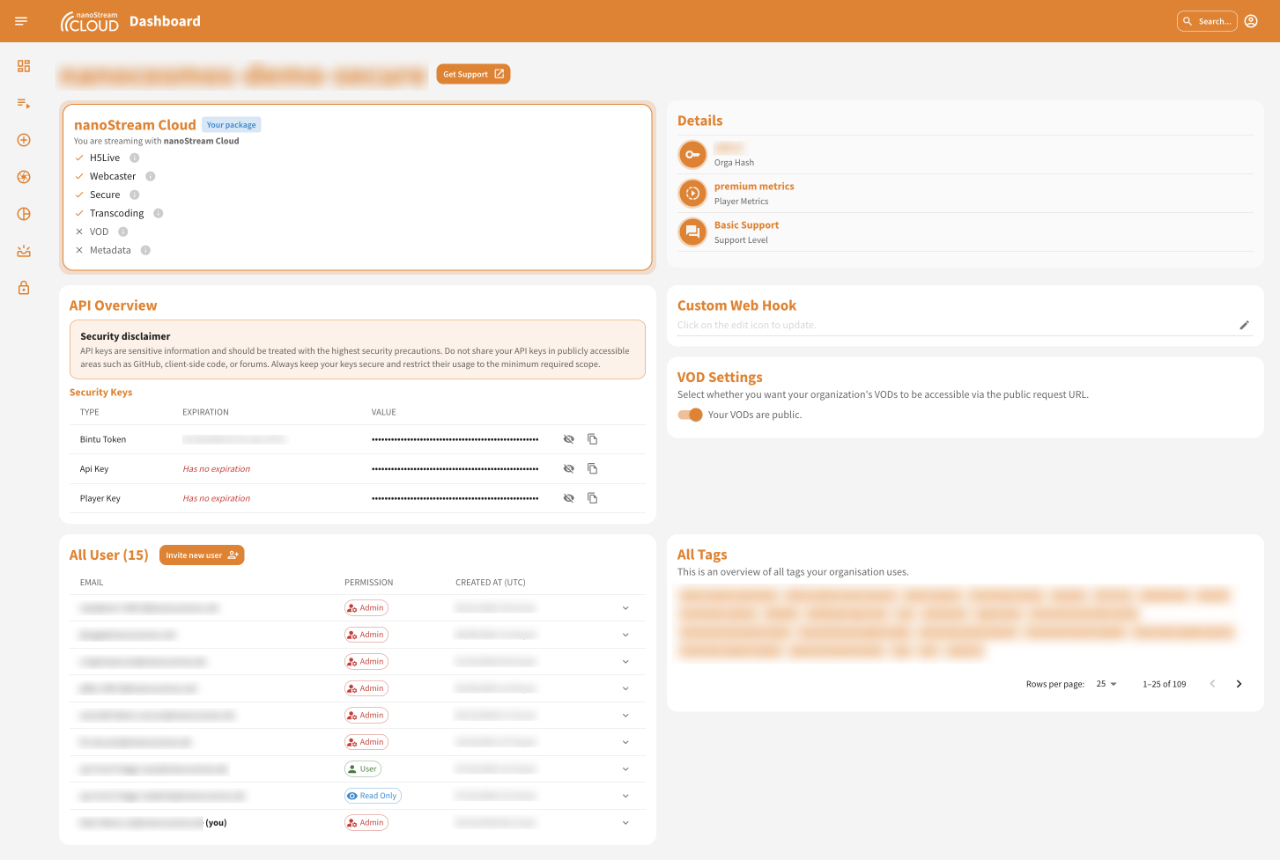This screenshot has height=860, width=1280.
Task: Click the Search field in header
Action: [1207, 21]
